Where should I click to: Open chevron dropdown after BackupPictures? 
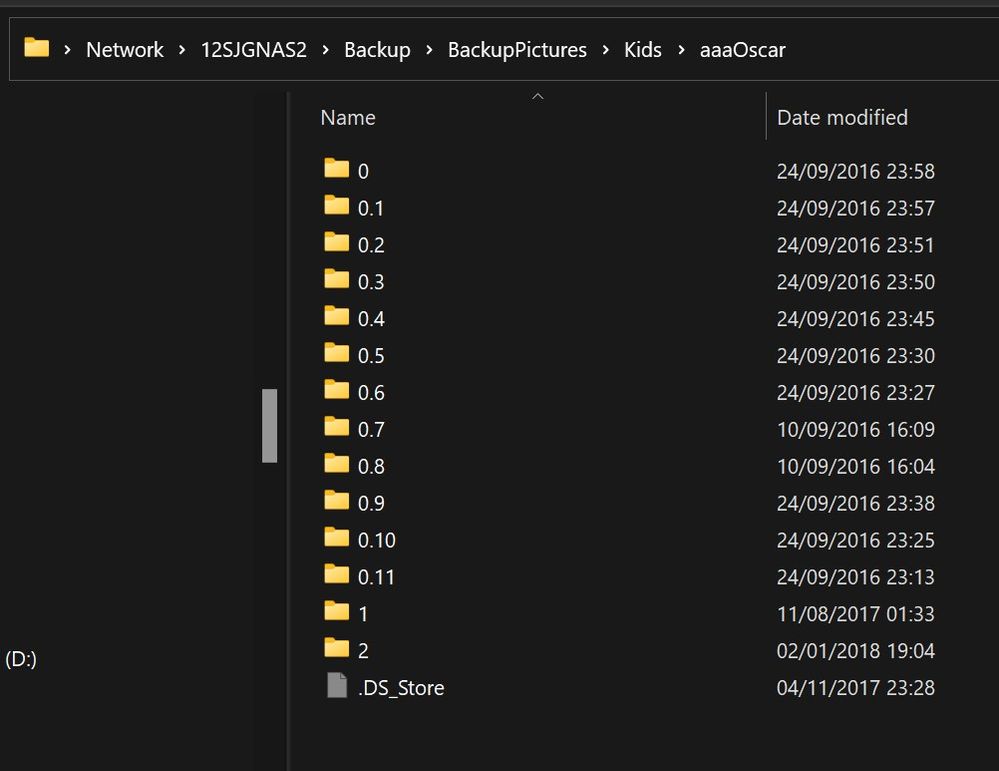[x=606, y=49]
